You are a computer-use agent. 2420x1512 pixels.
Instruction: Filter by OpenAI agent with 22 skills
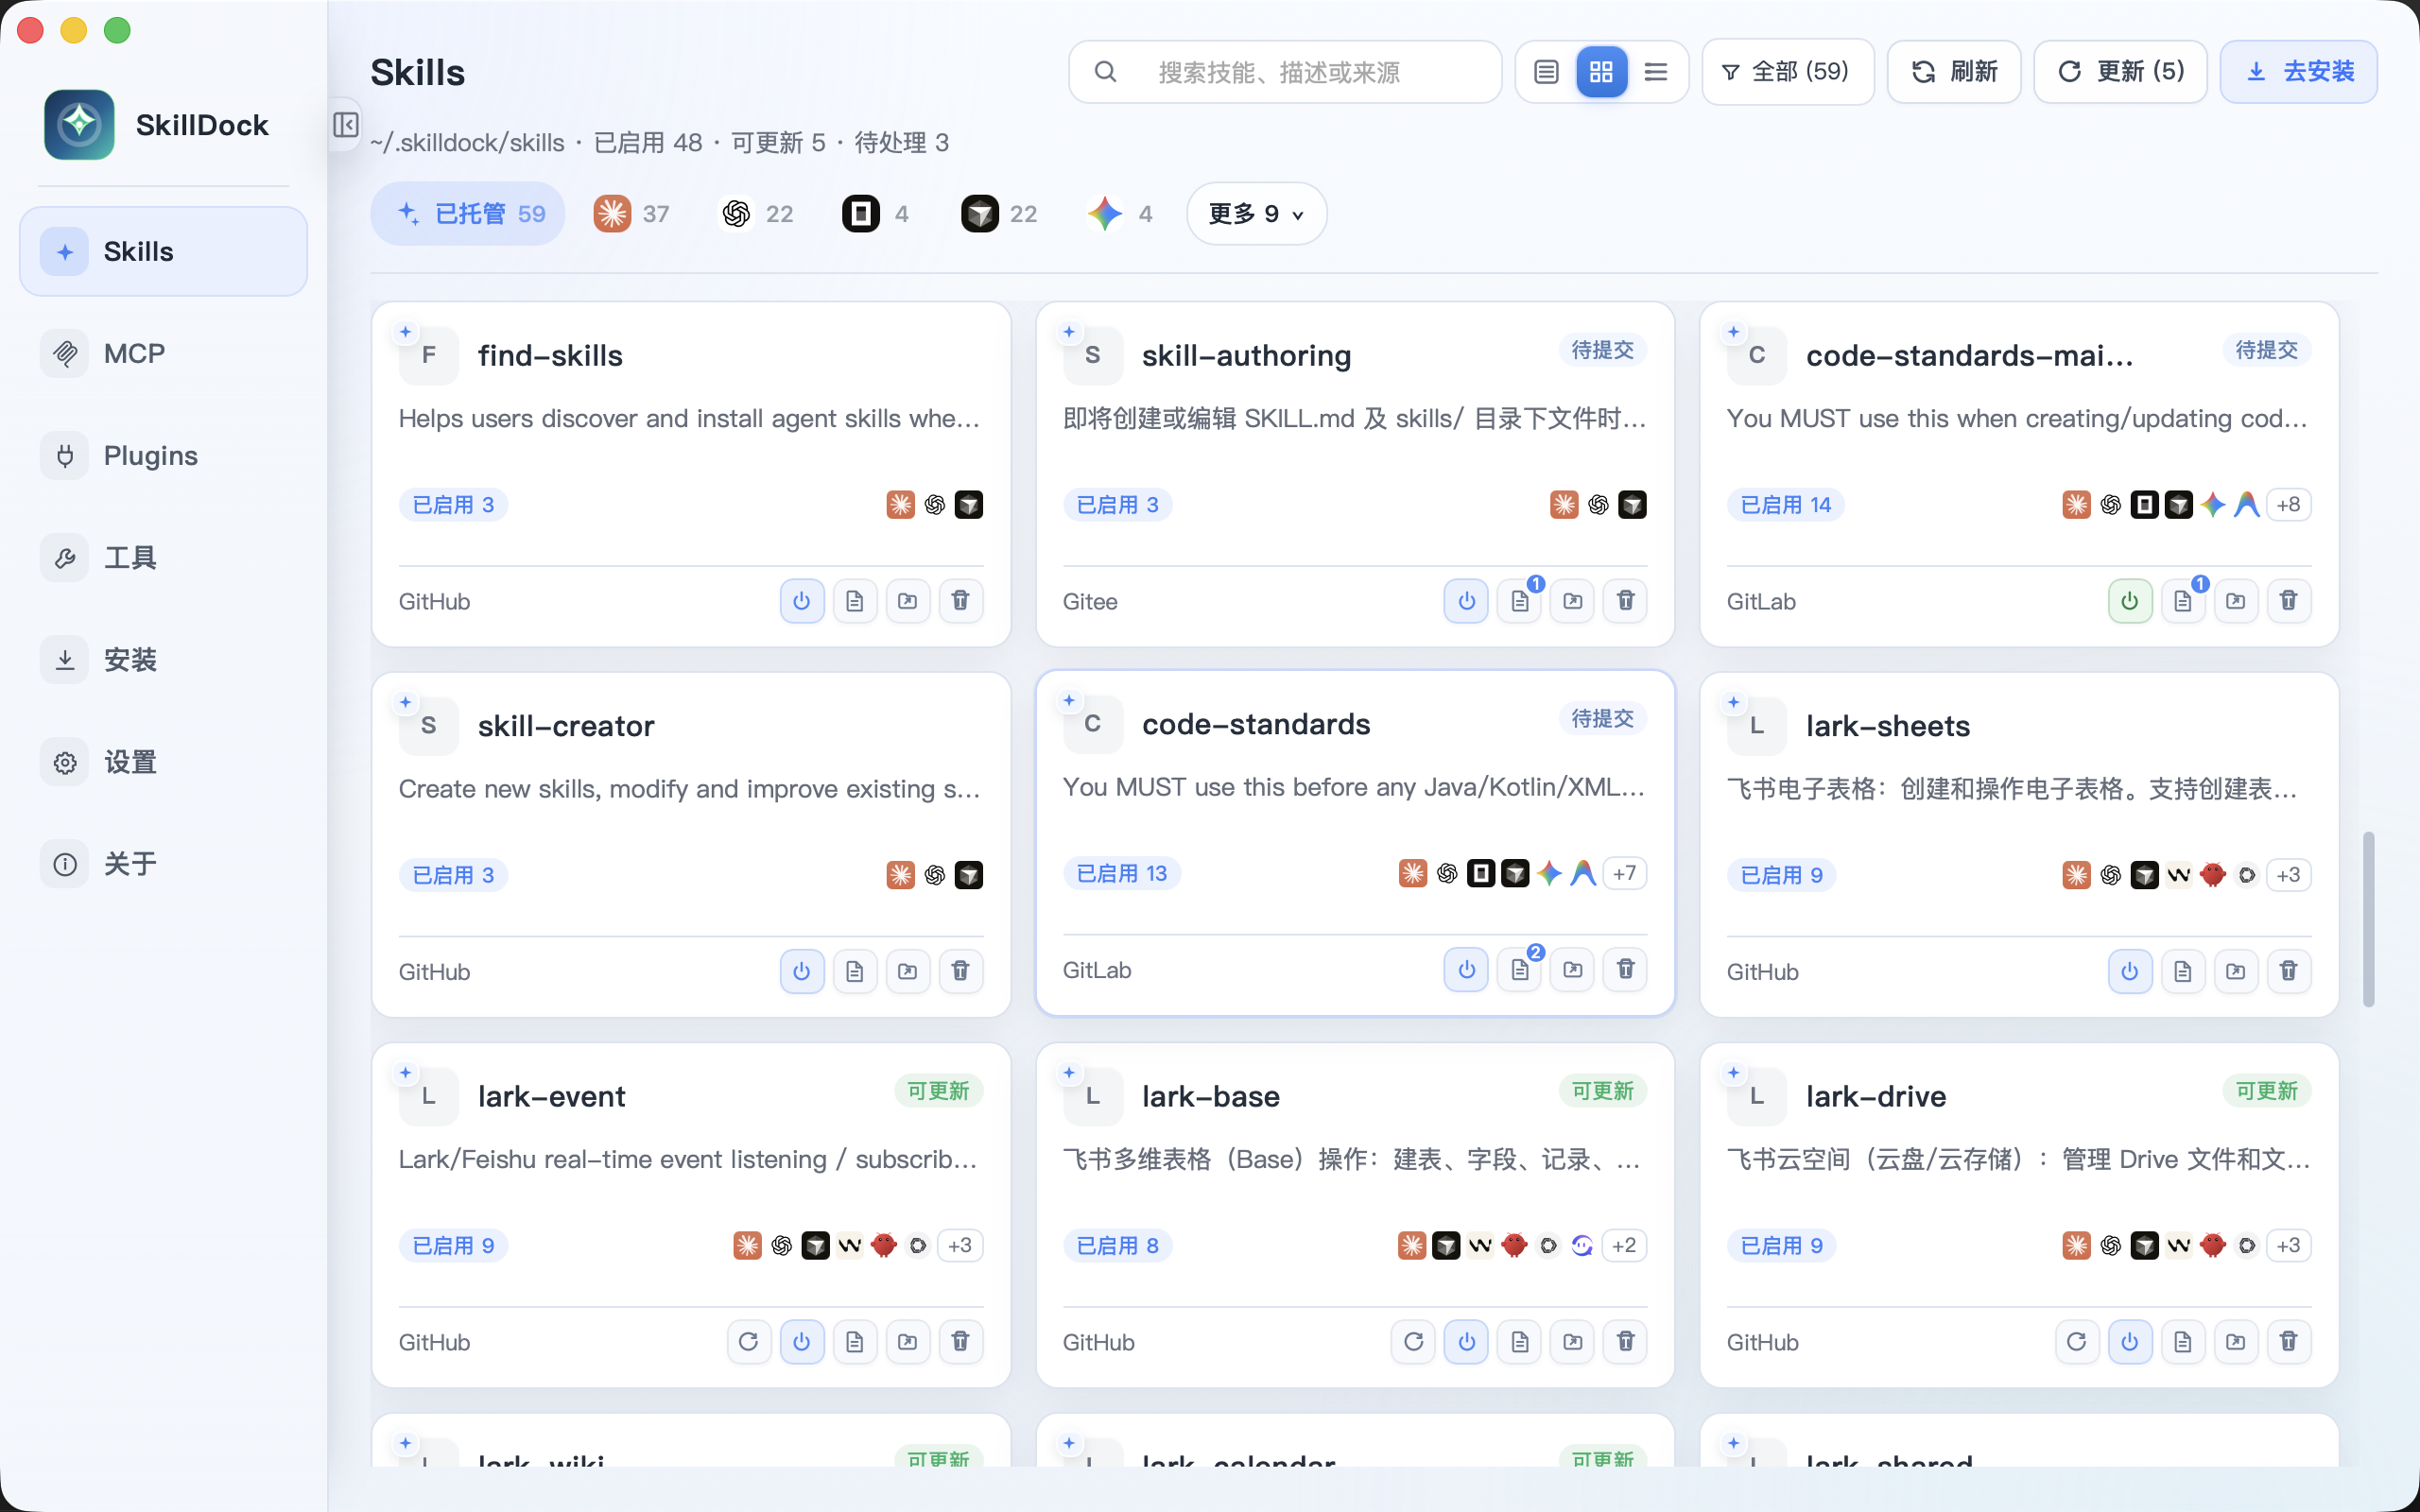756,213
